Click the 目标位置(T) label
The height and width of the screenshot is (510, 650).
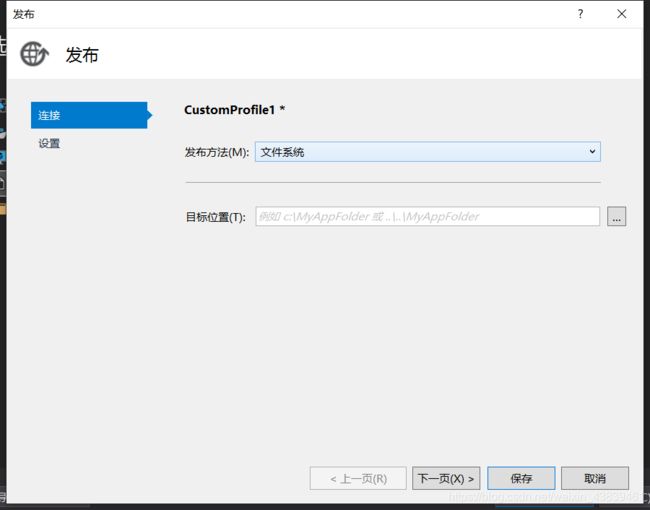216,217
